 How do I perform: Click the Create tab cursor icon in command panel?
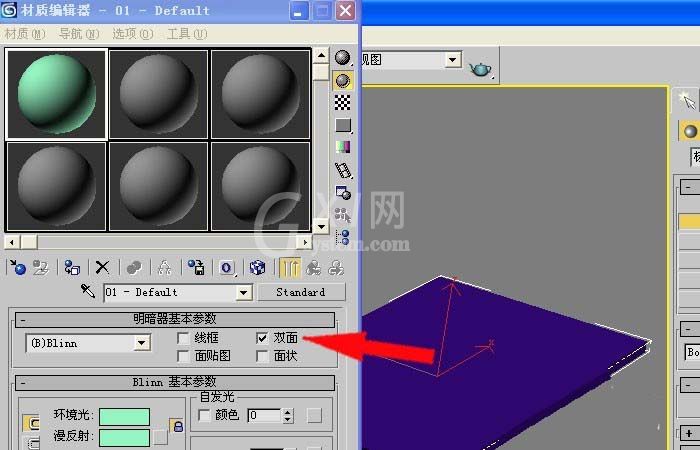688,101
